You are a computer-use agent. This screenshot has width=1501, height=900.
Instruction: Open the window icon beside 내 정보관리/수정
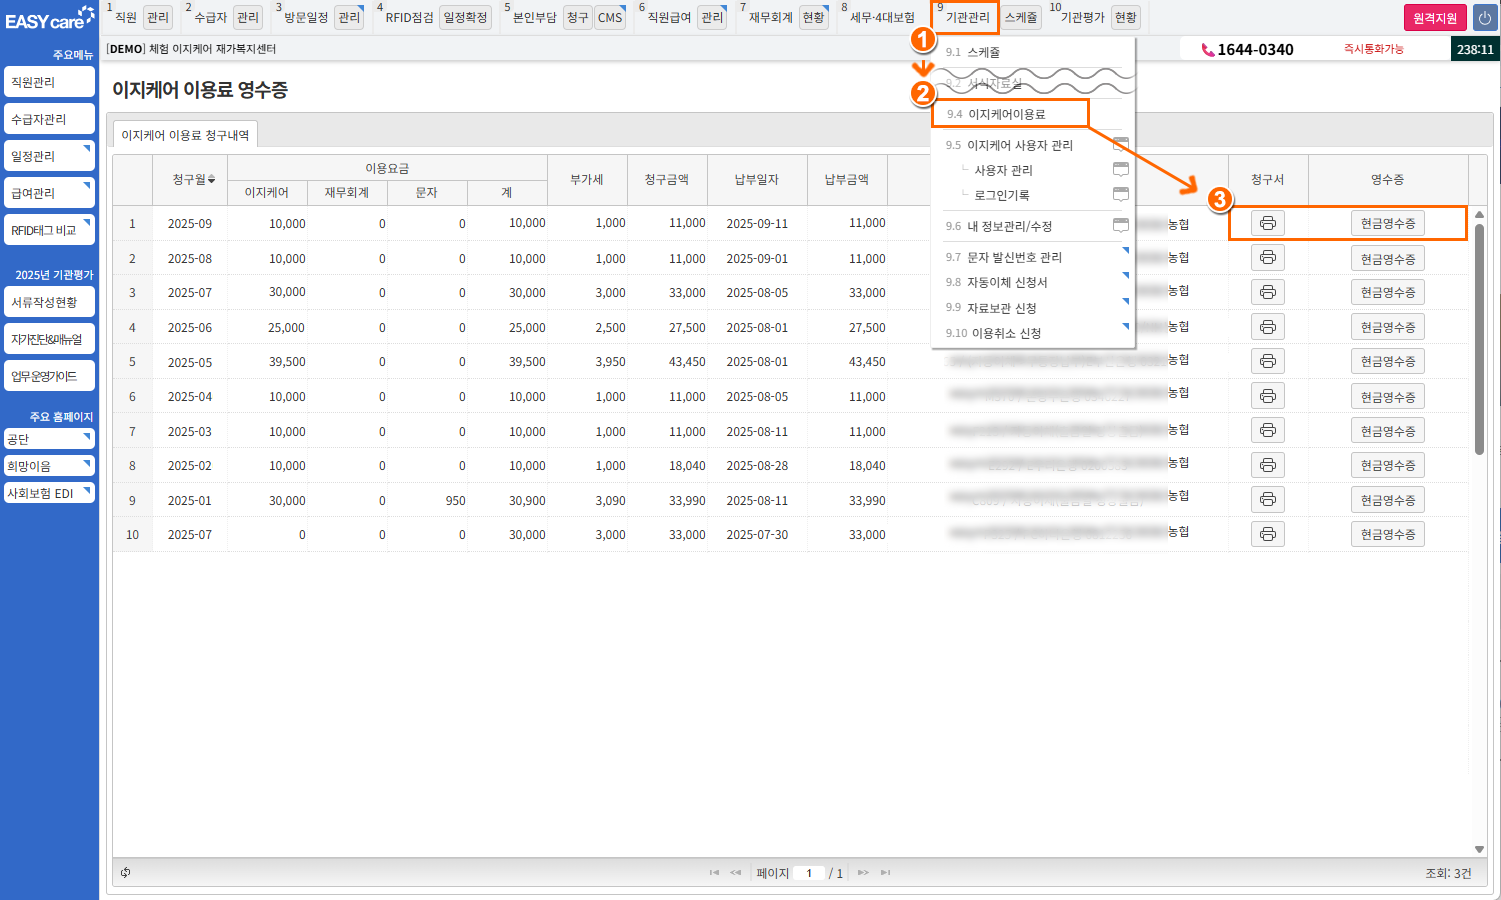tap(1121, 225)
